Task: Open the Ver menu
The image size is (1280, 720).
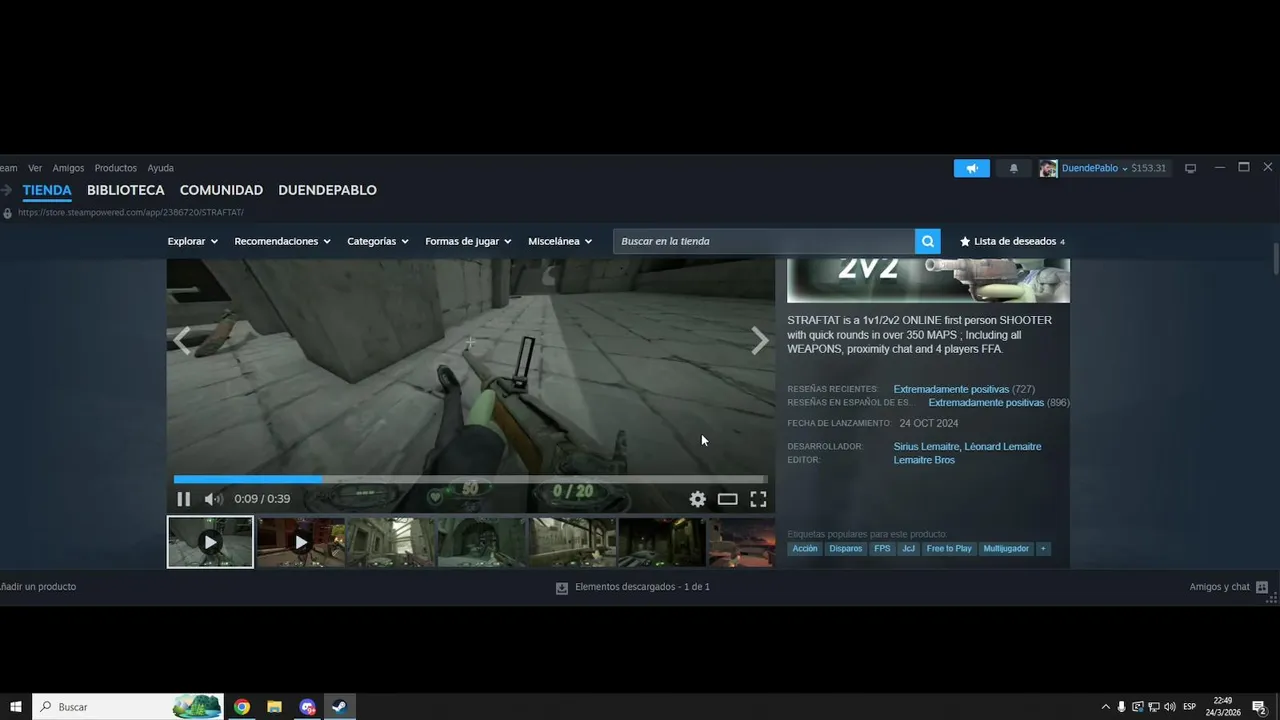Action: pyautogui.click(x=35, y=168)
